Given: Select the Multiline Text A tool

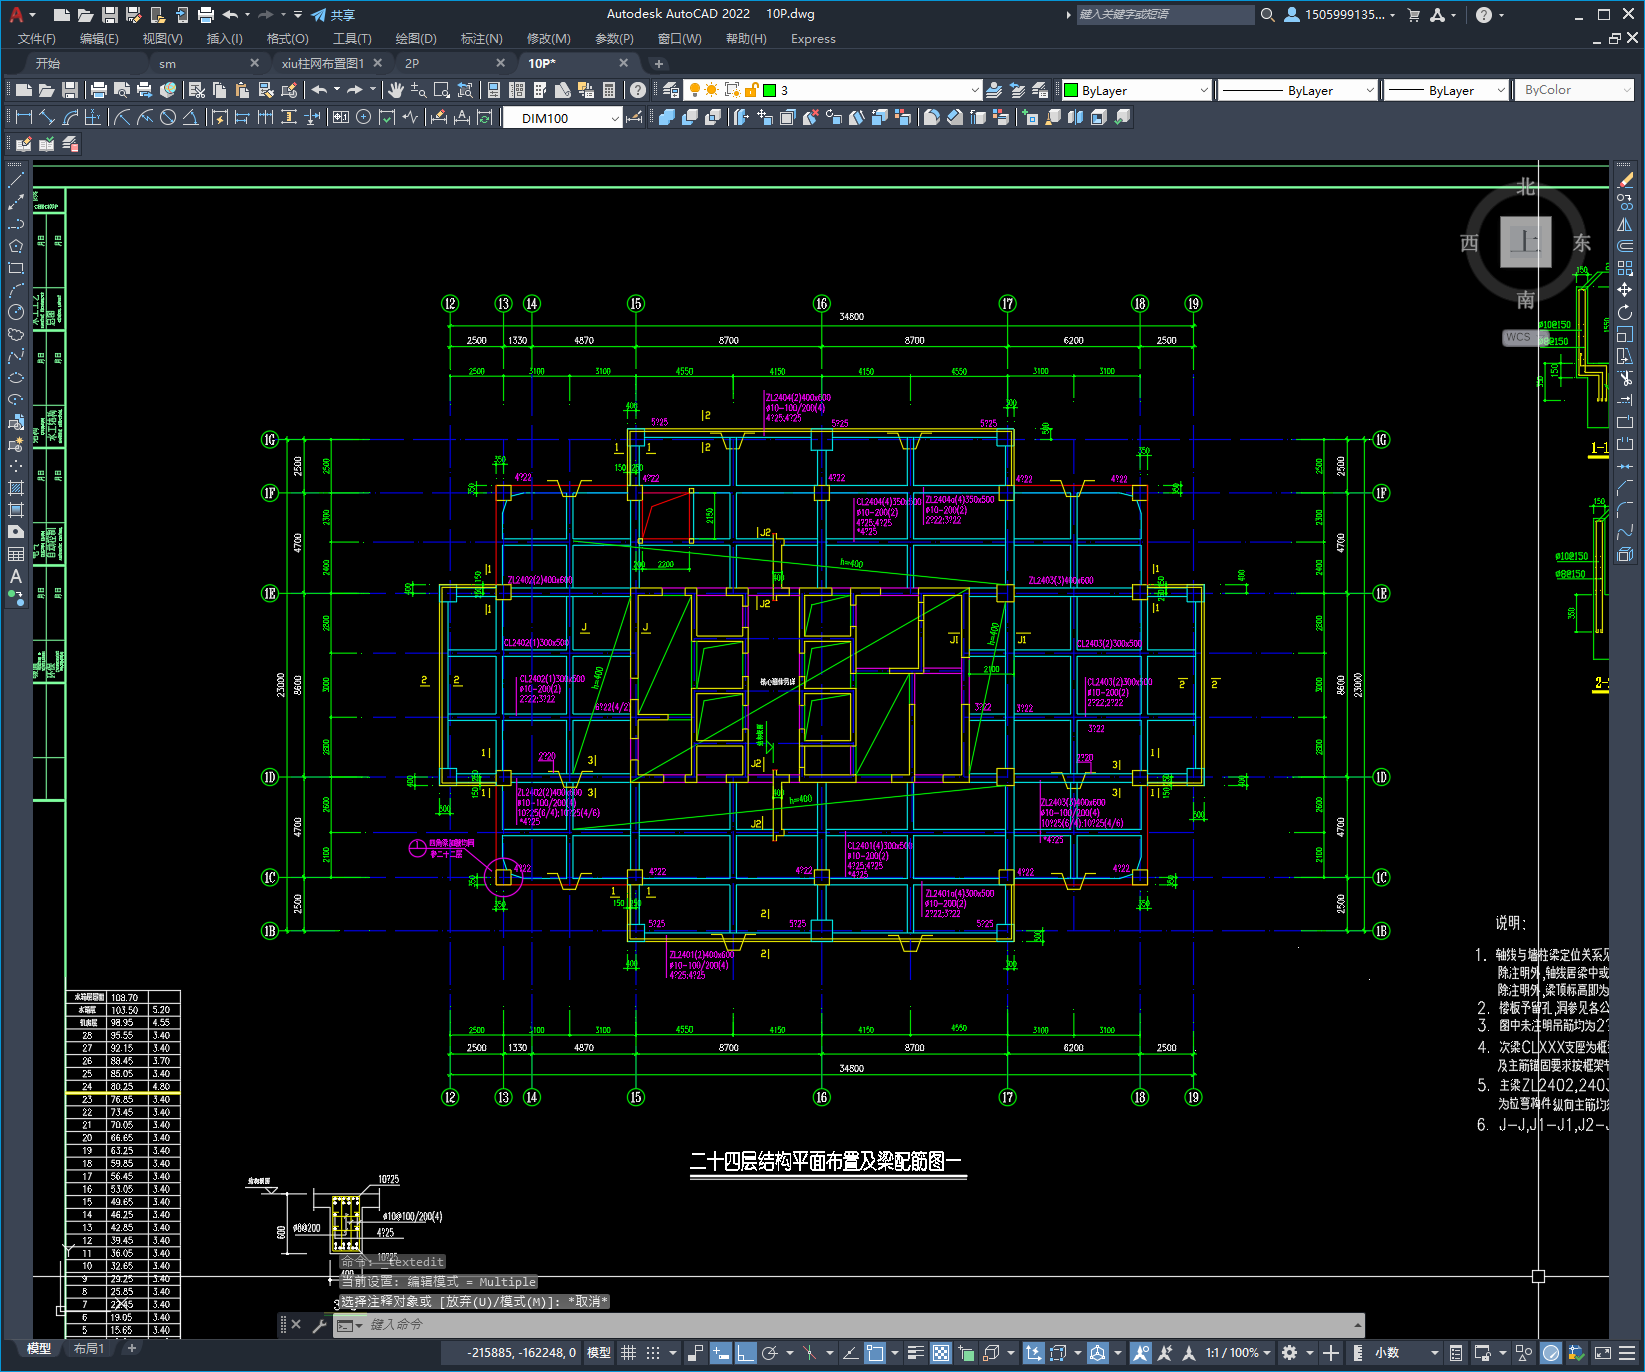Looking at the screenshot, I should point(16,576).
